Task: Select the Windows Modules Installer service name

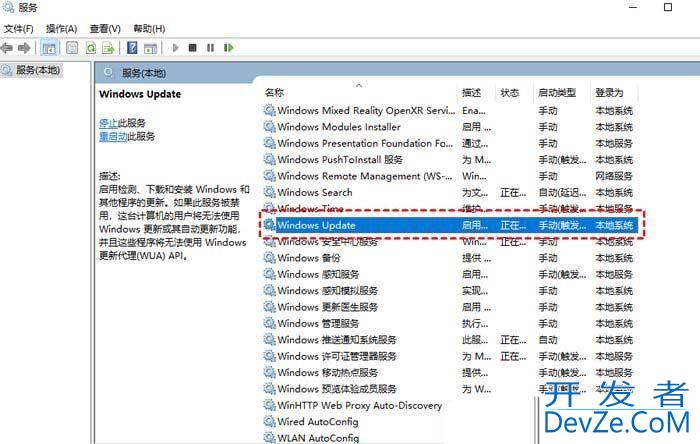Action: [339, 127]
